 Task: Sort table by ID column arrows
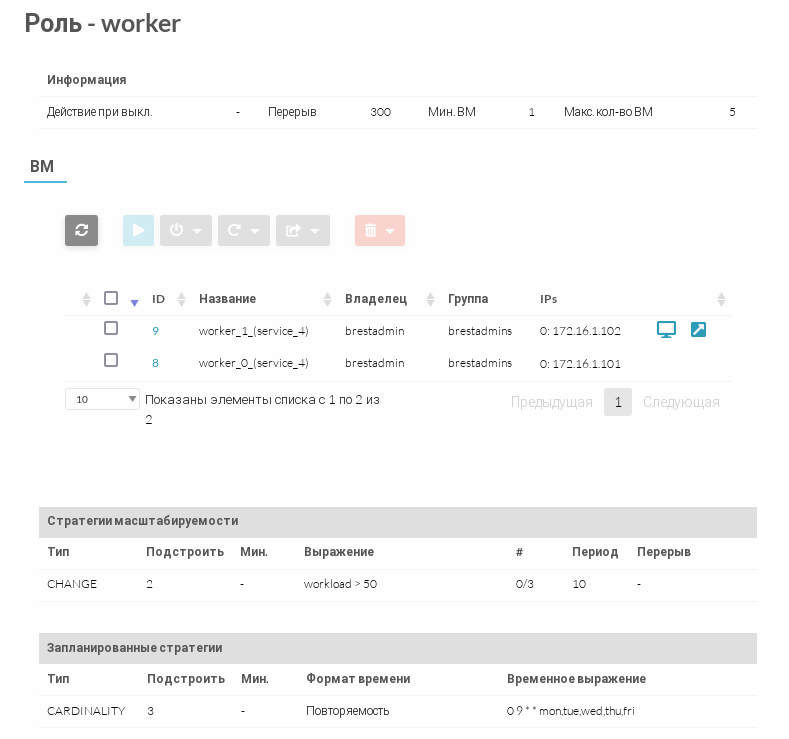point(181,299)
